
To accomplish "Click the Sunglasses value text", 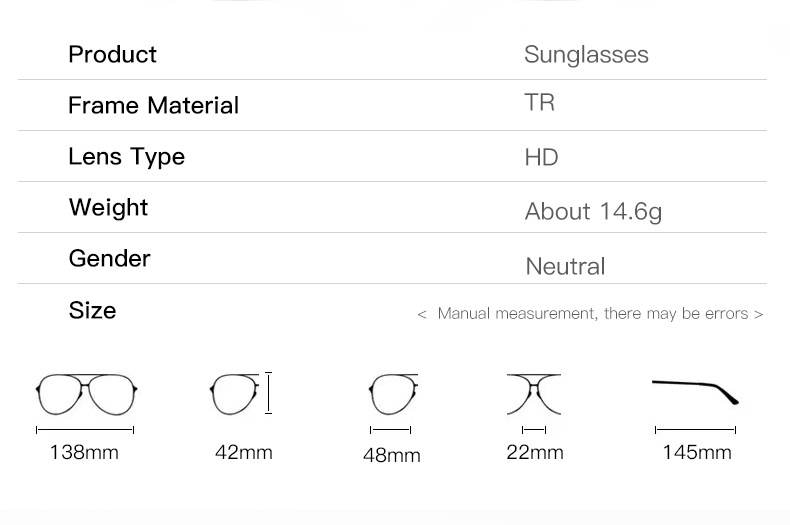I will point(586,55).
